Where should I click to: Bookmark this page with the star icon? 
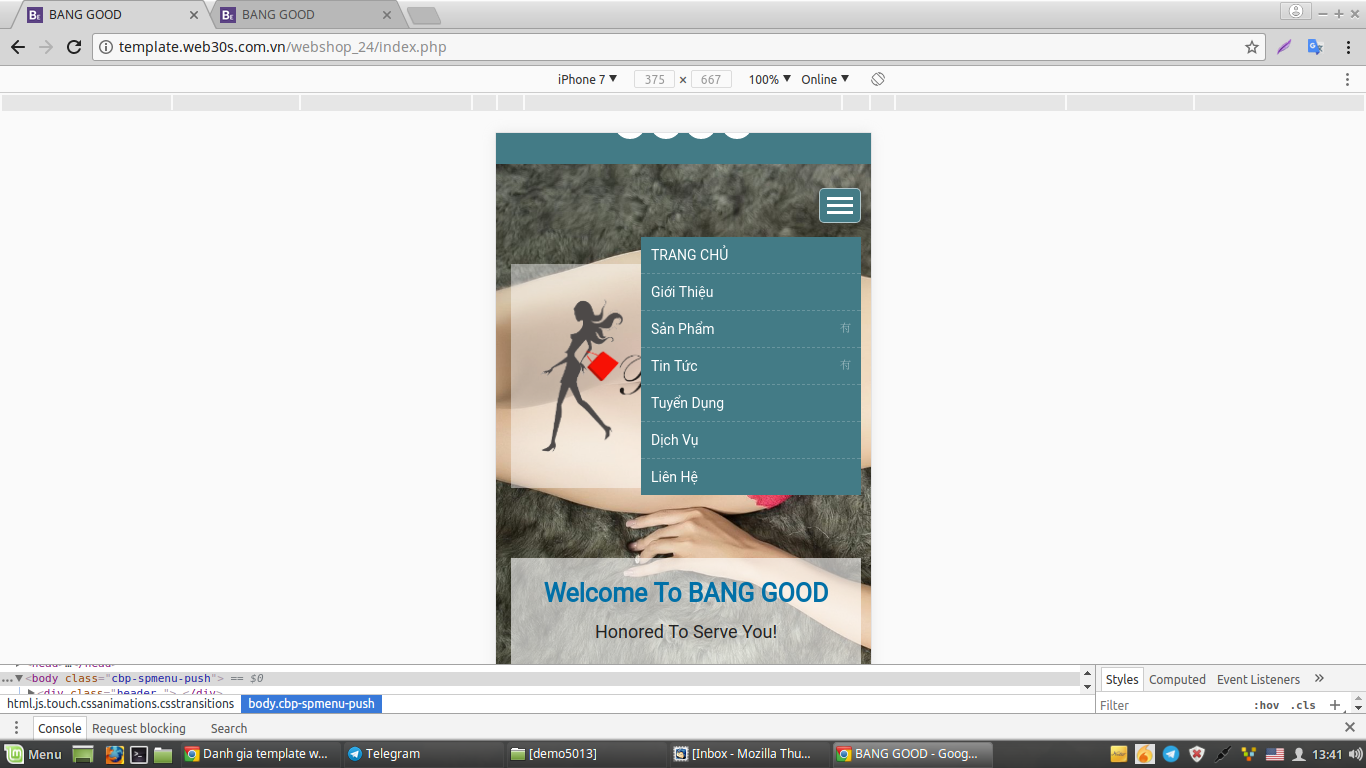(x=1251, y=47)
